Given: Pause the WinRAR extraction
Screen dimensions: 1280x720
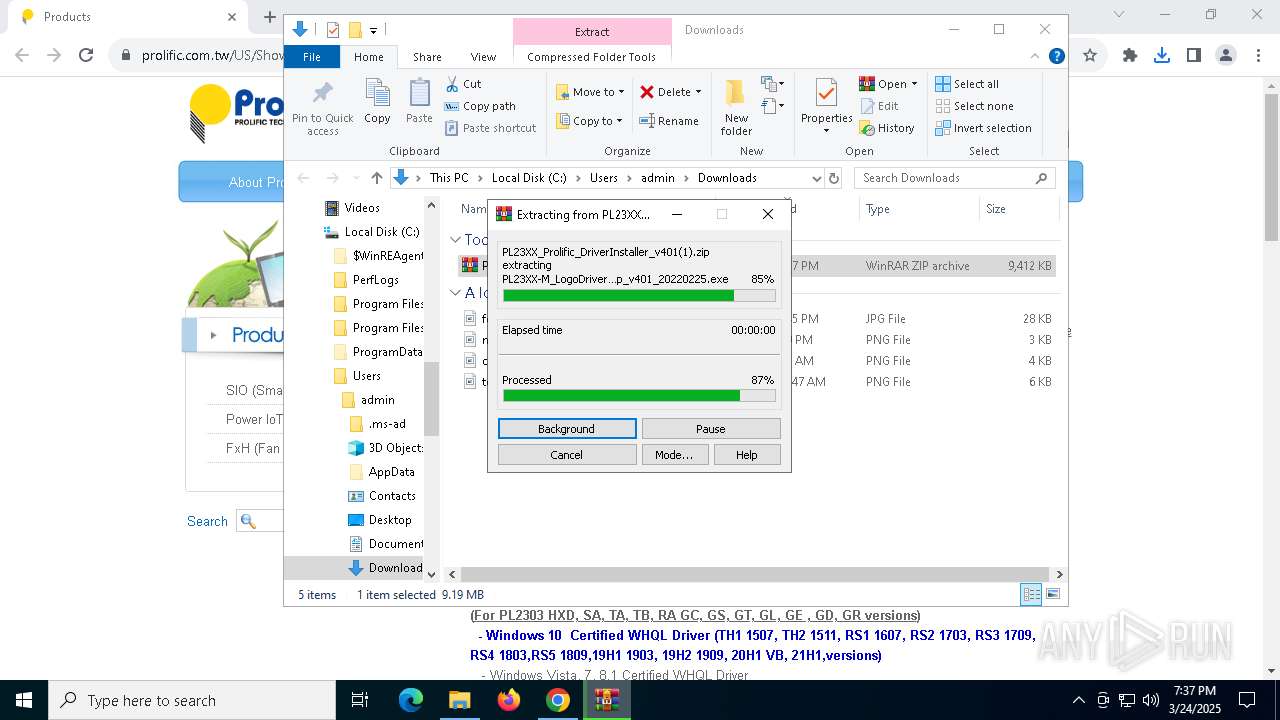Looking at the screenshot, I should pyautogui.click(x=711, y=429).
